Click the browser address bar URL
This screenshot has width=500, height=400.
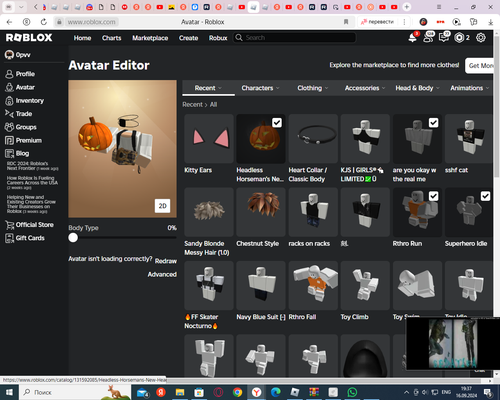coord(91,22)
